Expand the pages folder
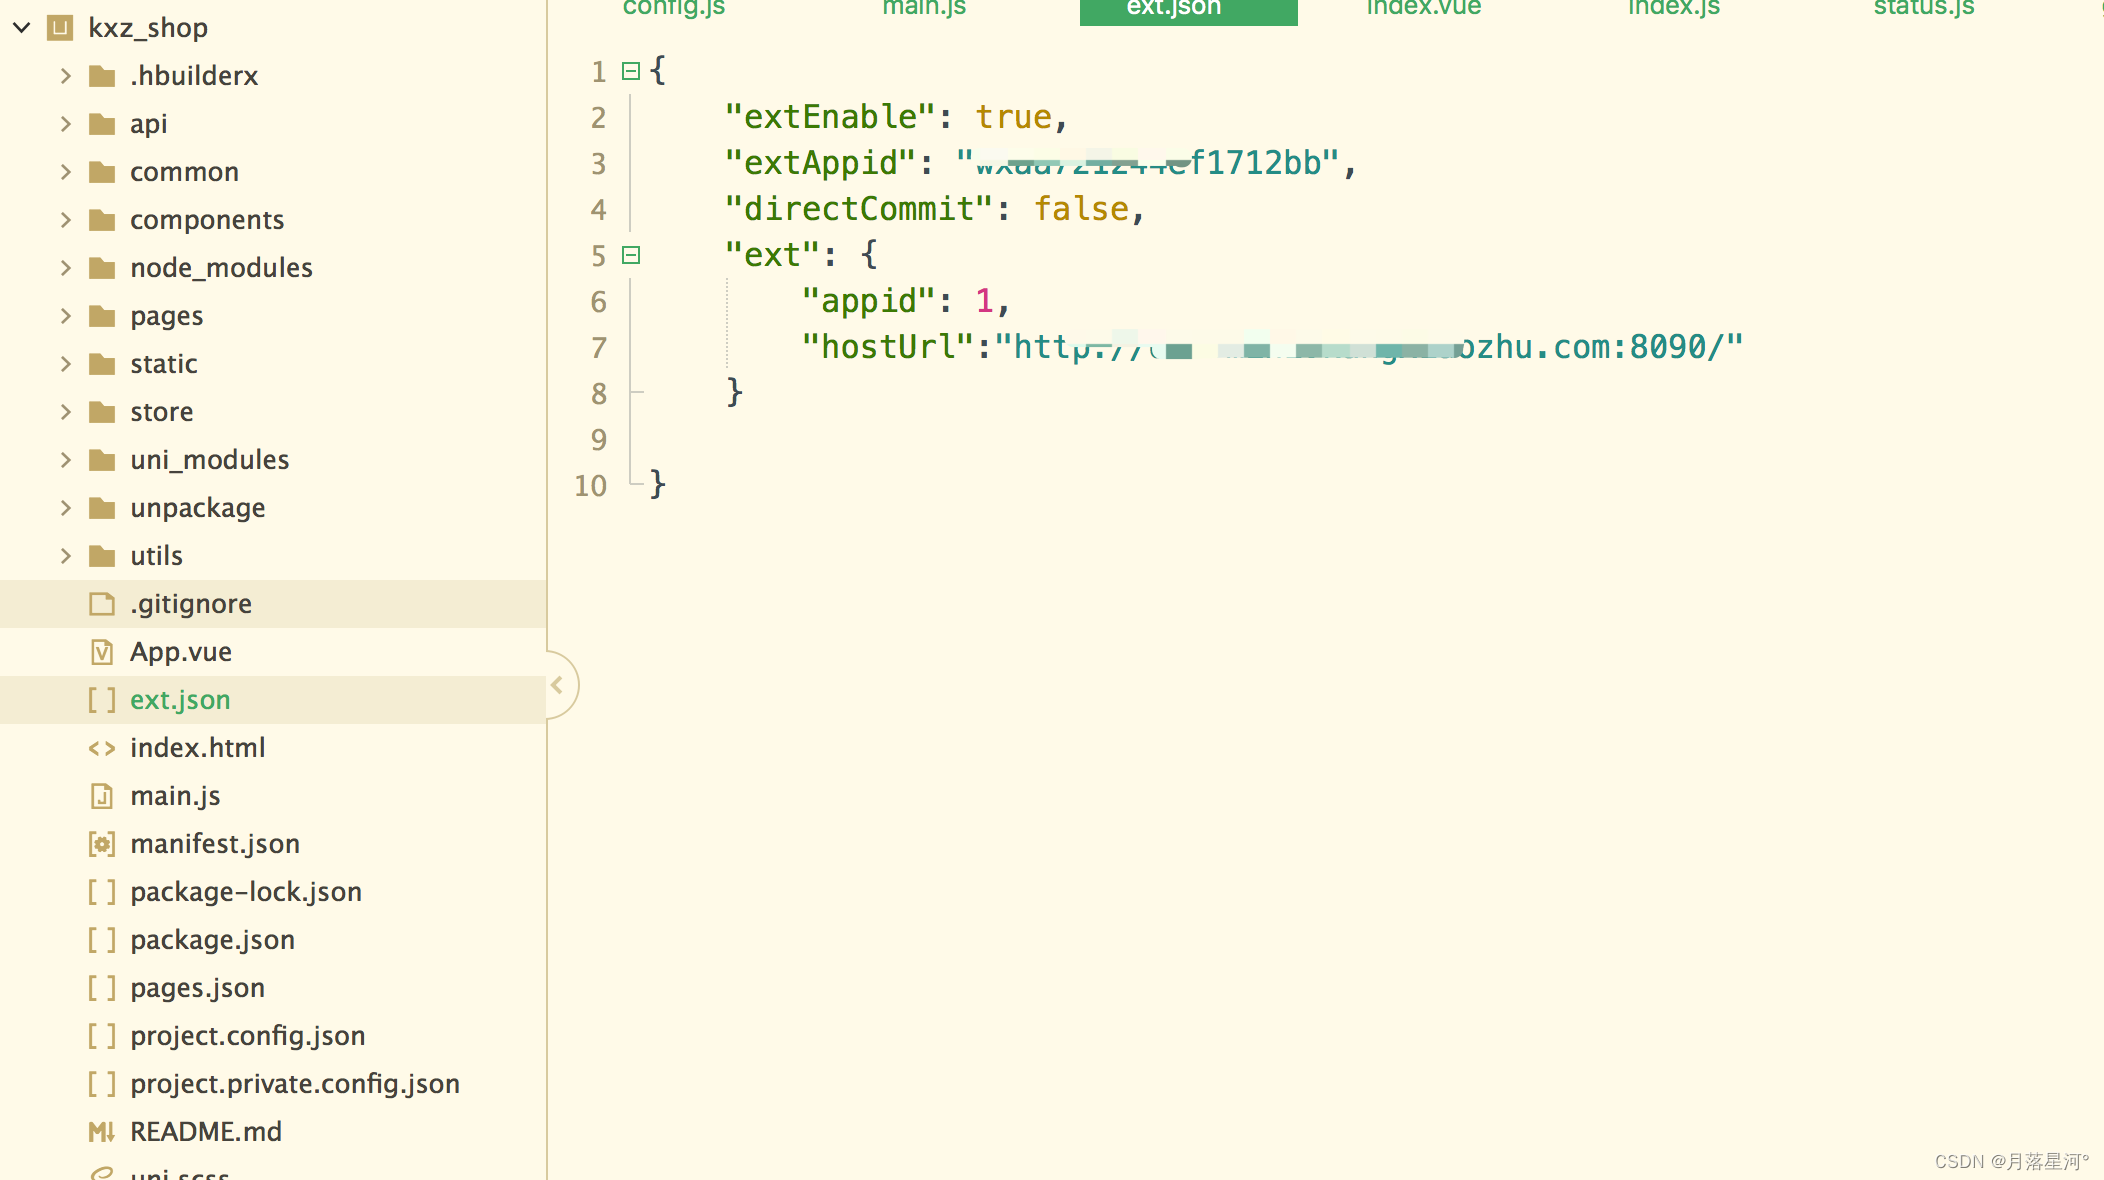The width and height of the screenshot is (2104, 1180). 65,315
